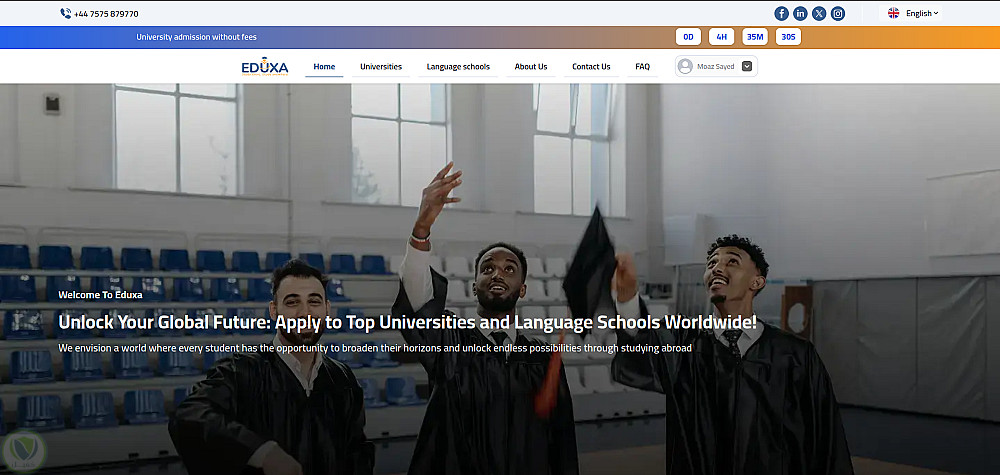Image resolution: width=1000 pixels, height=475 pixels.
Task: Click the 'Welcome To Eduxa' text
Action: click(x=100, y=295)
